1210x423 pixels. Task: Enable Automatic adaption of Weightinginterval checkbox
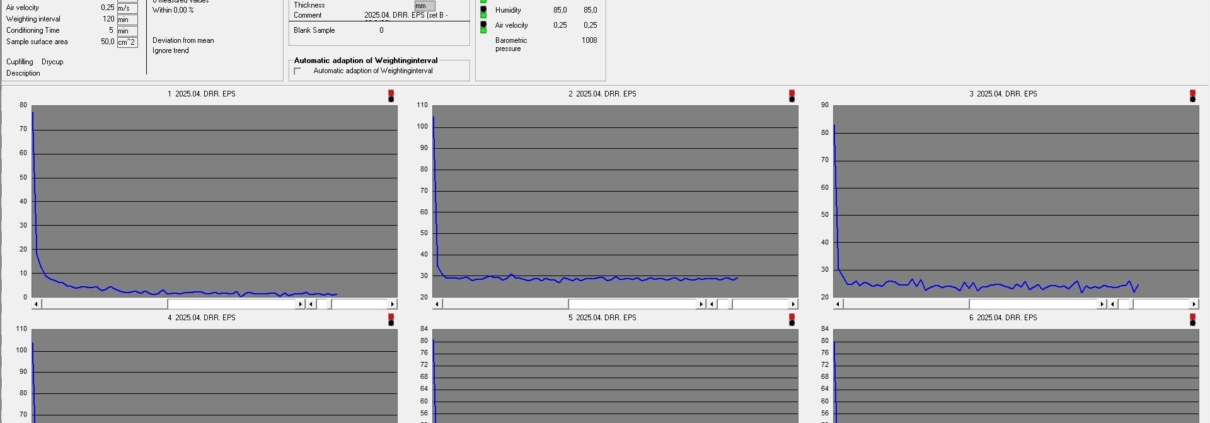coord(297,71)
